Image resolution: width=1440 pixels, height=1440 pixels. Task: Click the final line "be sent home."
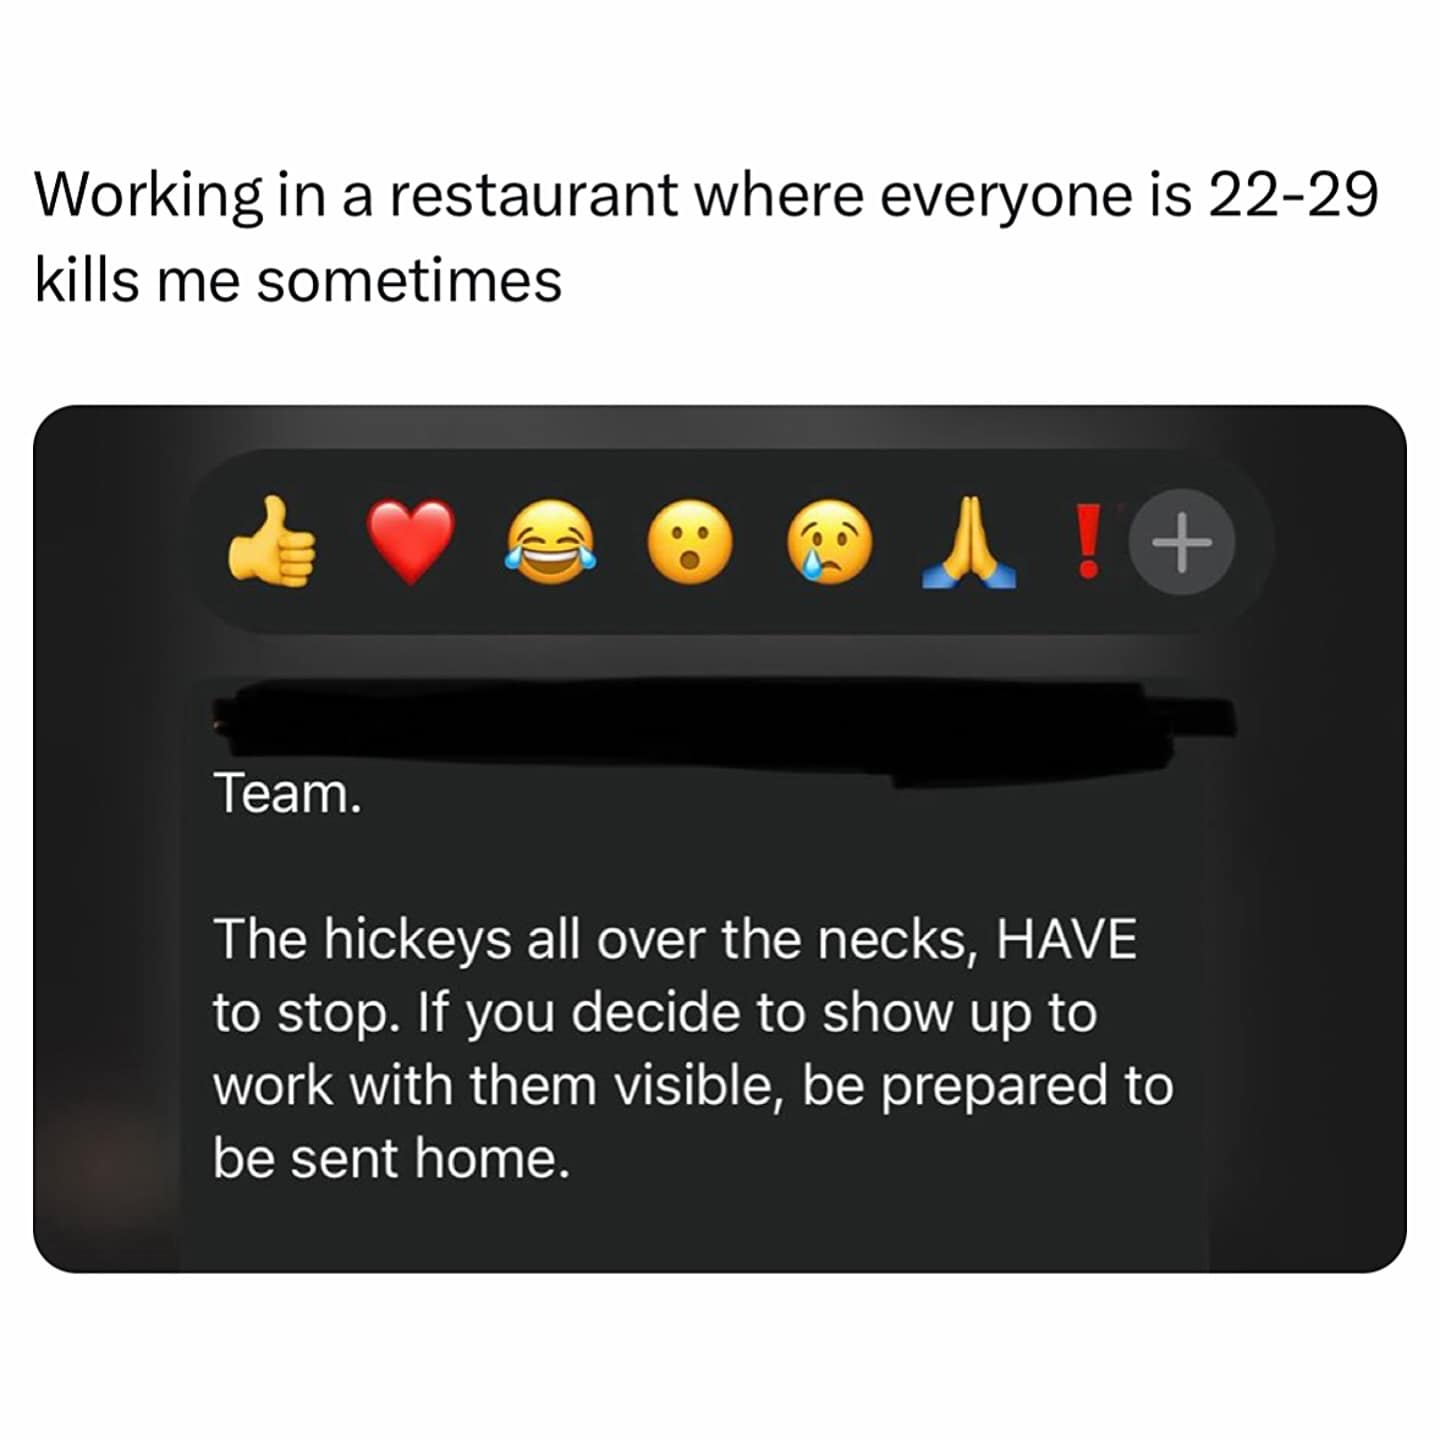coord(391,1158)
